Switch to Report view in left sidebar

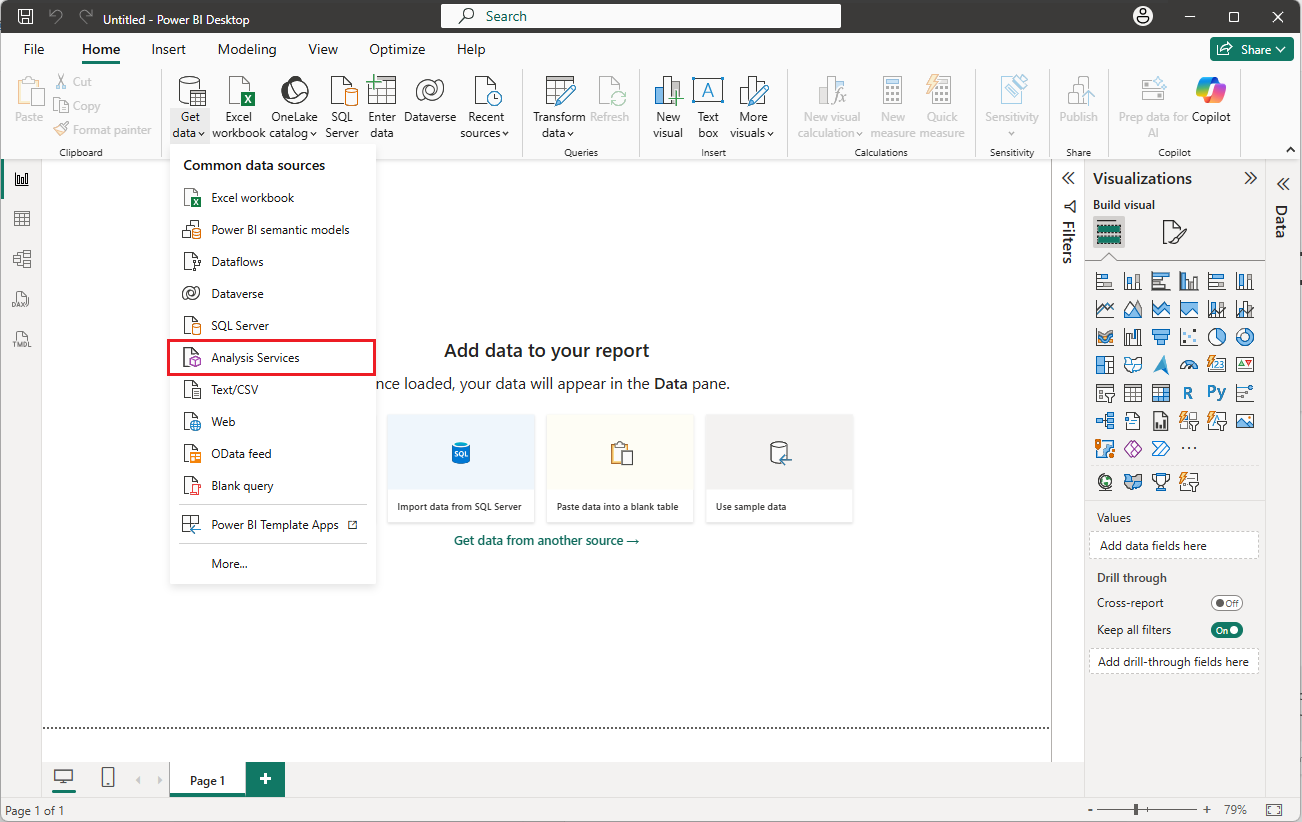(x=21, y=179)
